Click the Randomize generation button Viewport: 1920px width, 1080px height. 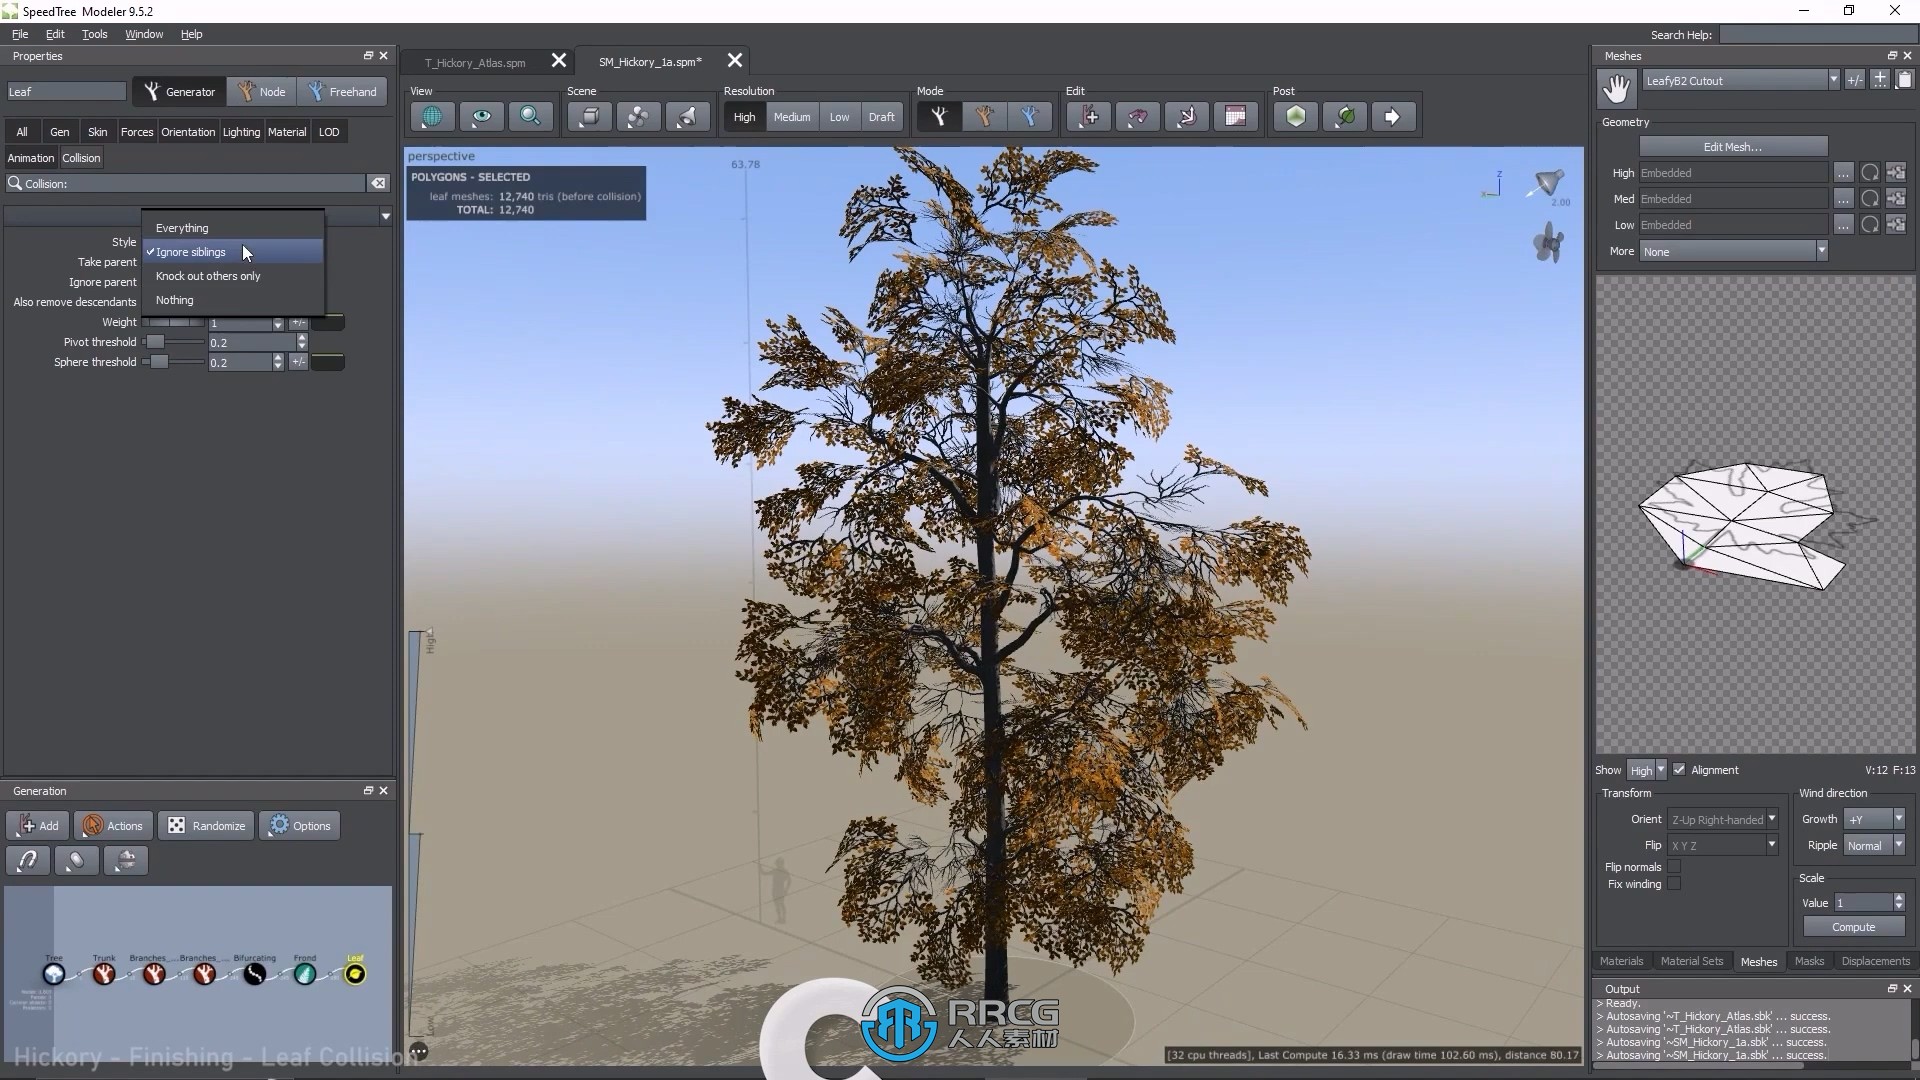206,825
